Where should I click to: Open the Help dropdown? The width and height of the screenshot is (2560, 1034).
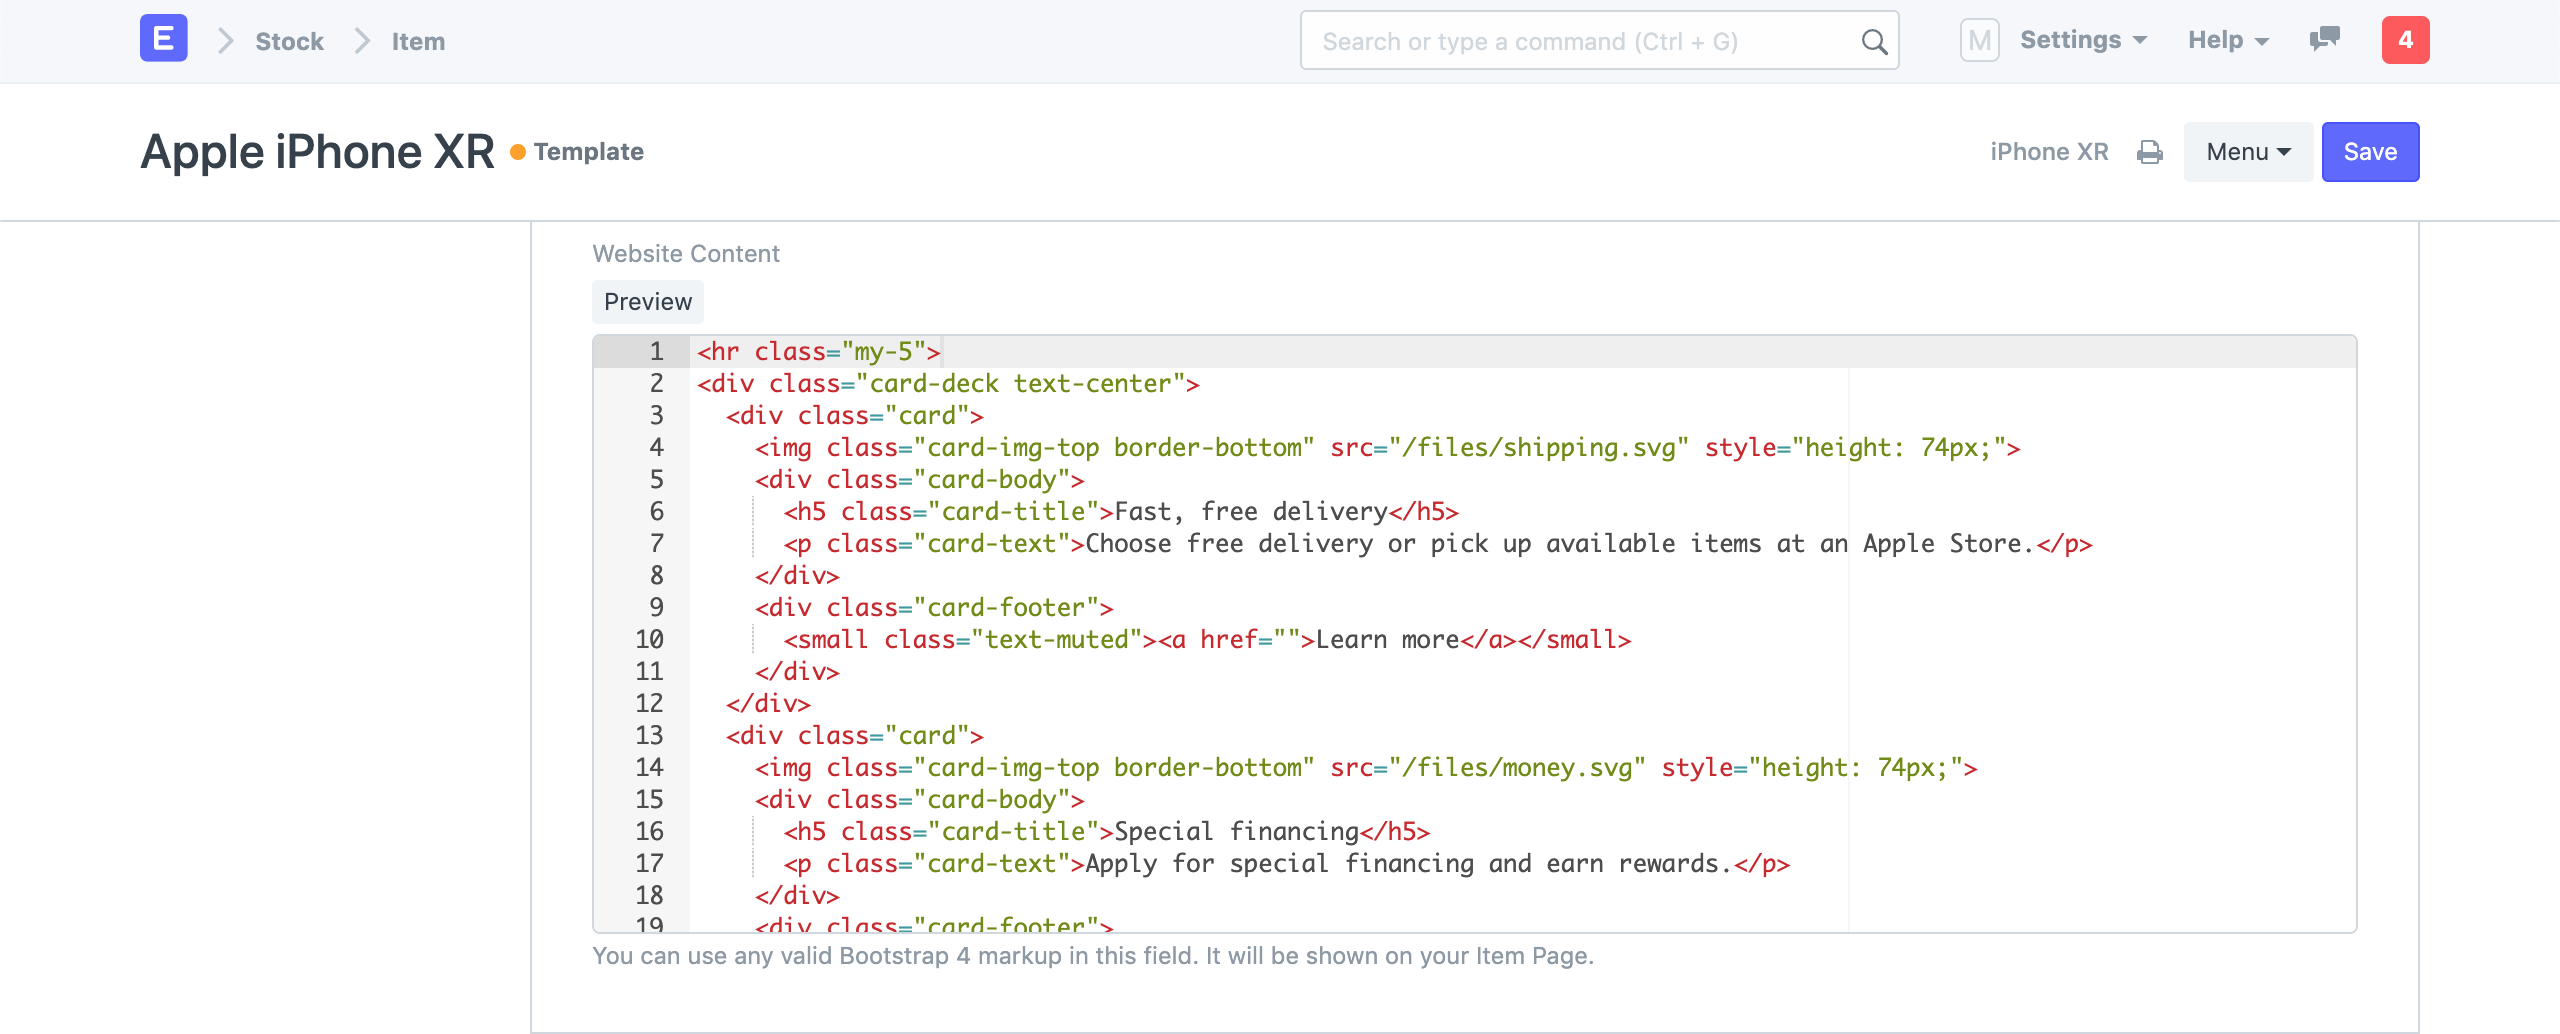coord(2229,40)
